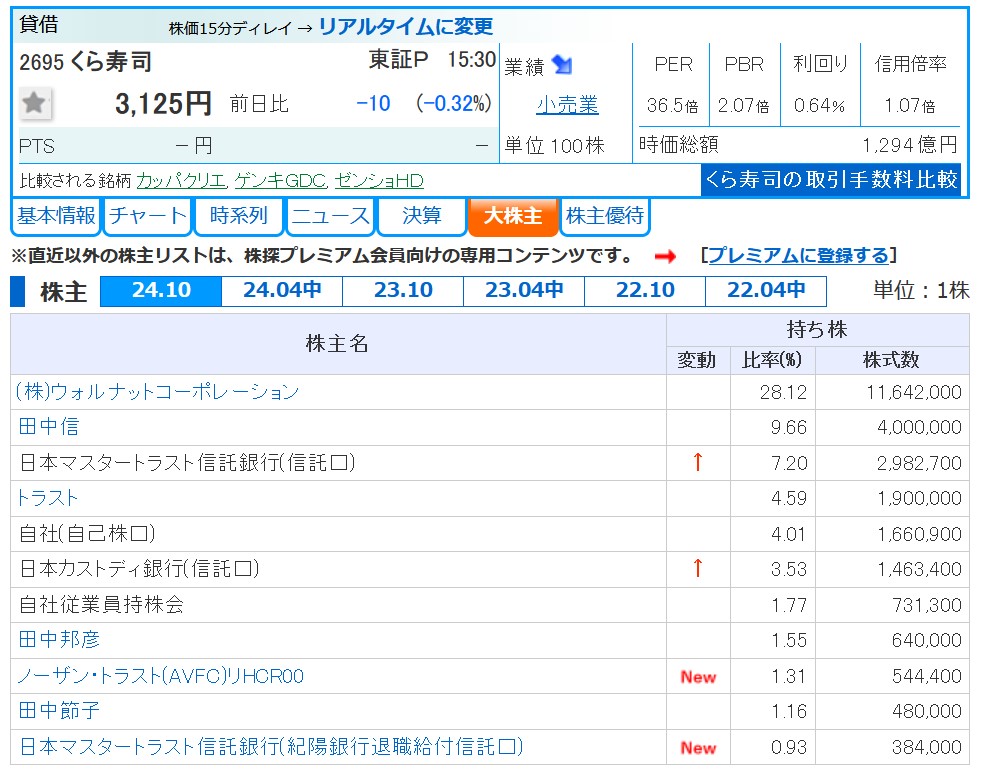Click the 株式数 column header
This screenshot has width=981, height=775.
891,360
